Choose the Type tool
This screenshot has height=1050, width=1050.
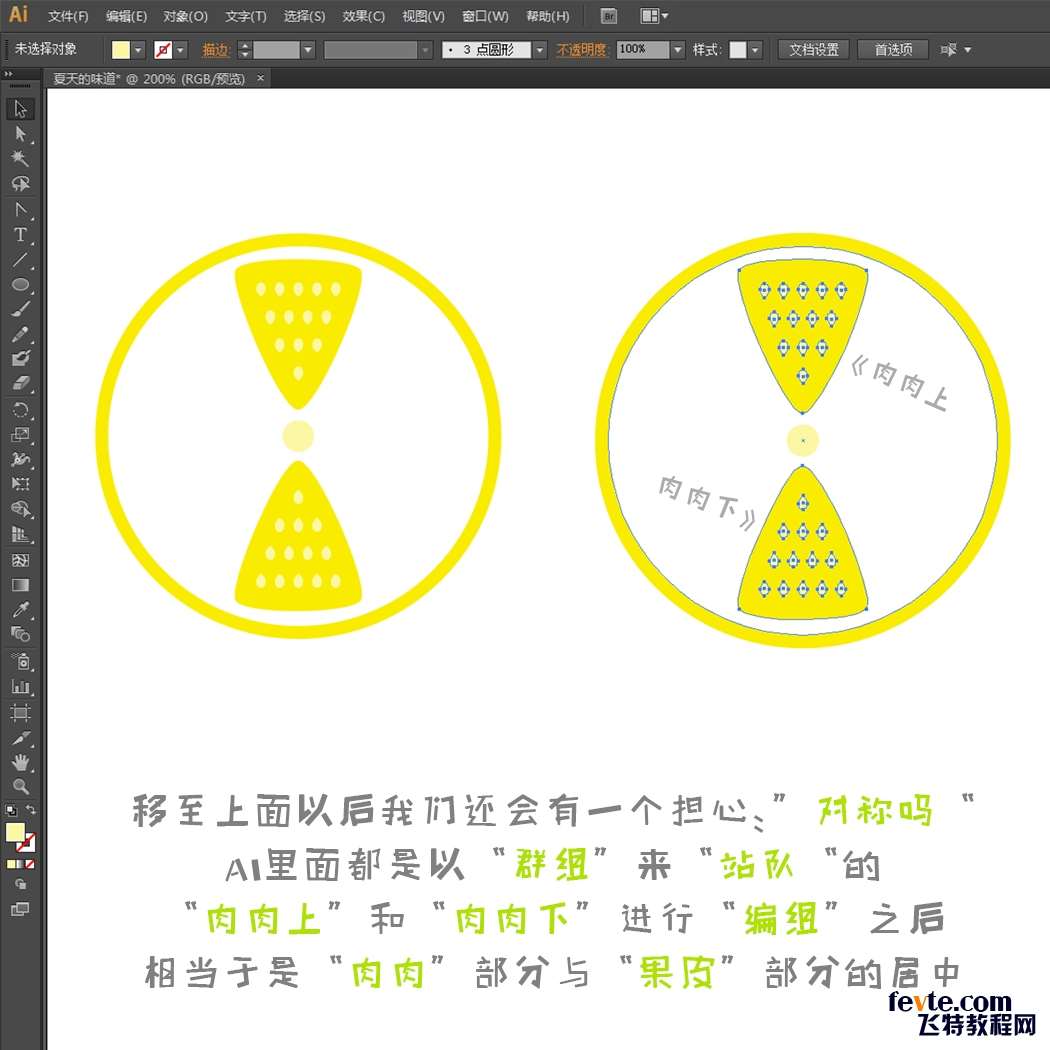[x=20, y=235]
